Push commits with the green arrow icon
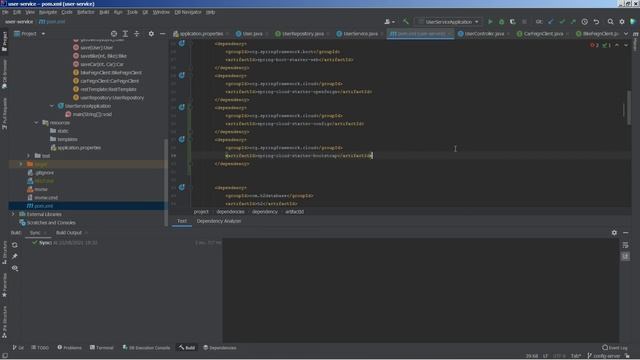Screen dimensions: 640x360 [x=573, y=22]
